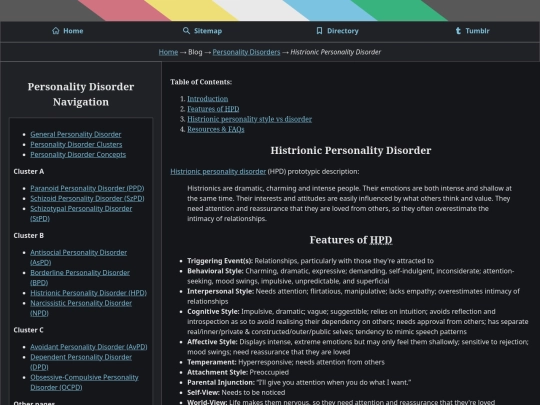Click the Interpersonal Style bullet label
This screenshot has width=540, height=405.
pyautogui.click(x=220, y=291)
